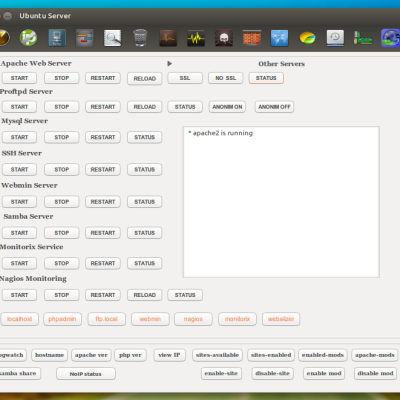The image size is (400, 400).
Task: Click the enable-site button
Action: pos(221,373)
